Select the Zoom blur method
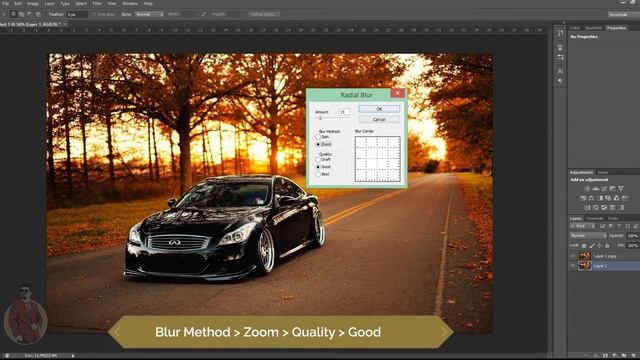 [318, 144]
